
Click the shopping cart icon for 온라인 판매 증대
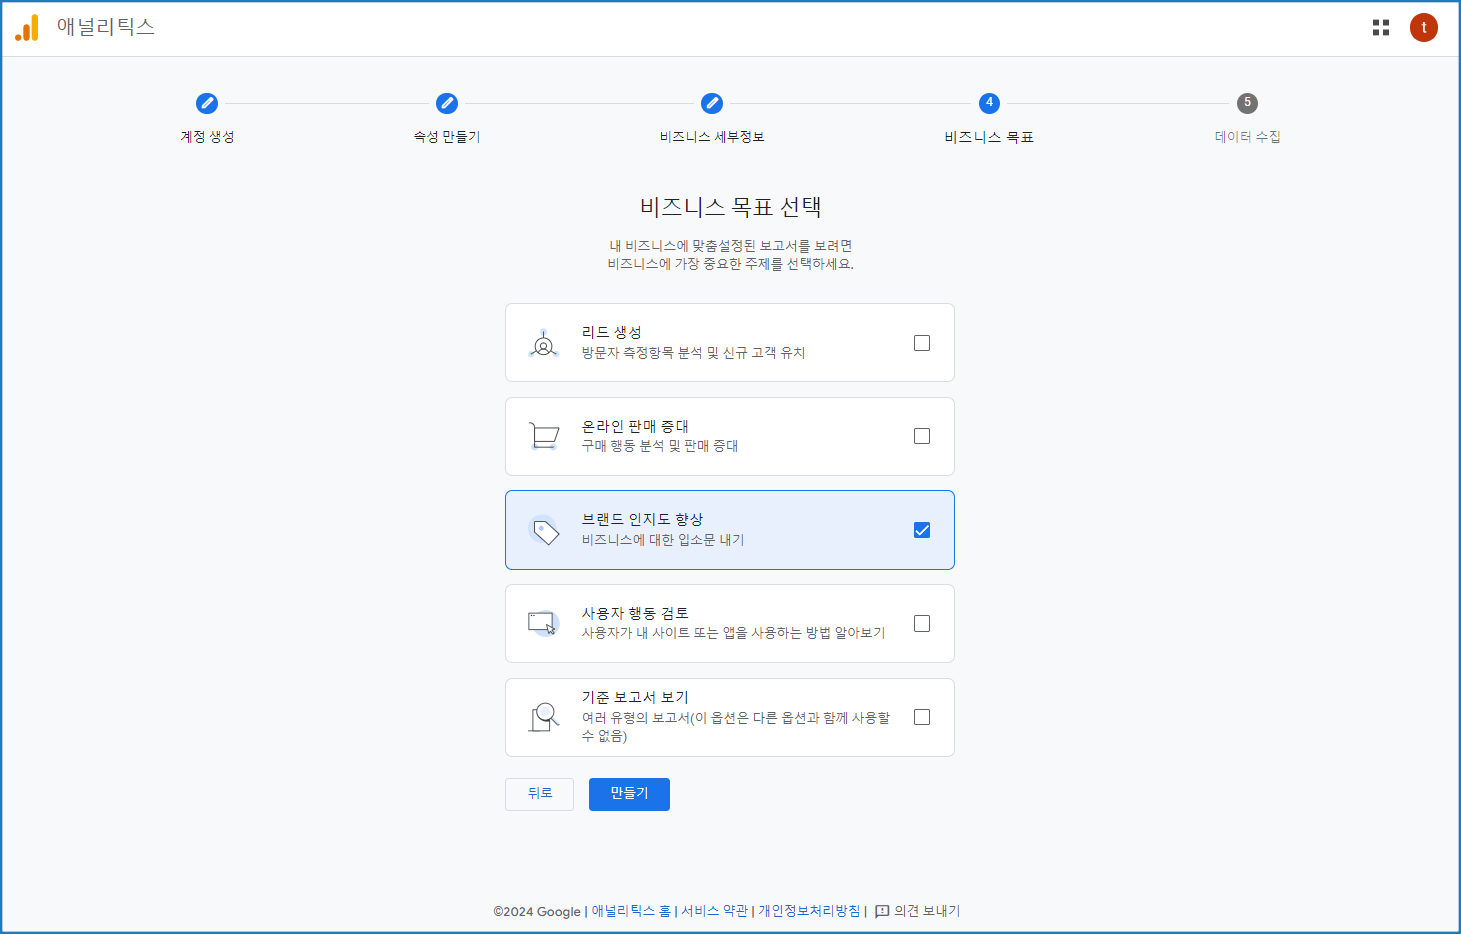click(544, 437)
